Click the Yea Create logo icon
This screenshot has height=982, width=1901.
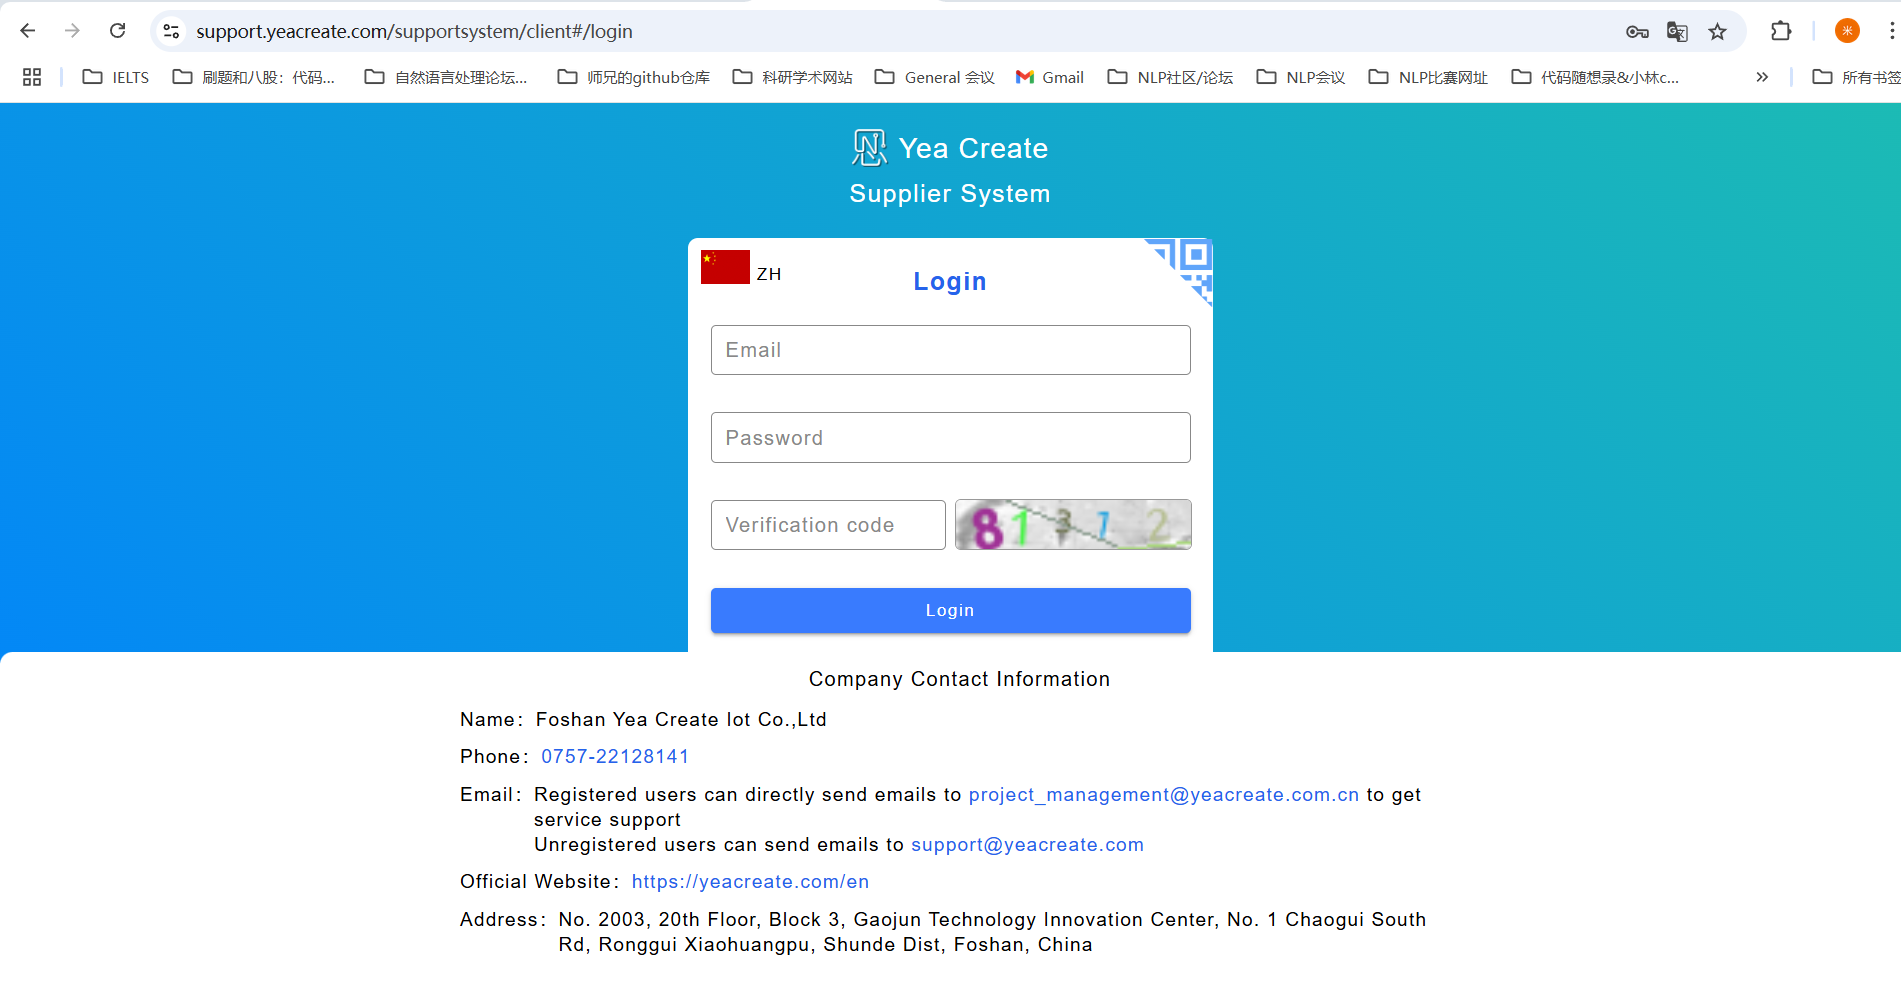[868, 148]
